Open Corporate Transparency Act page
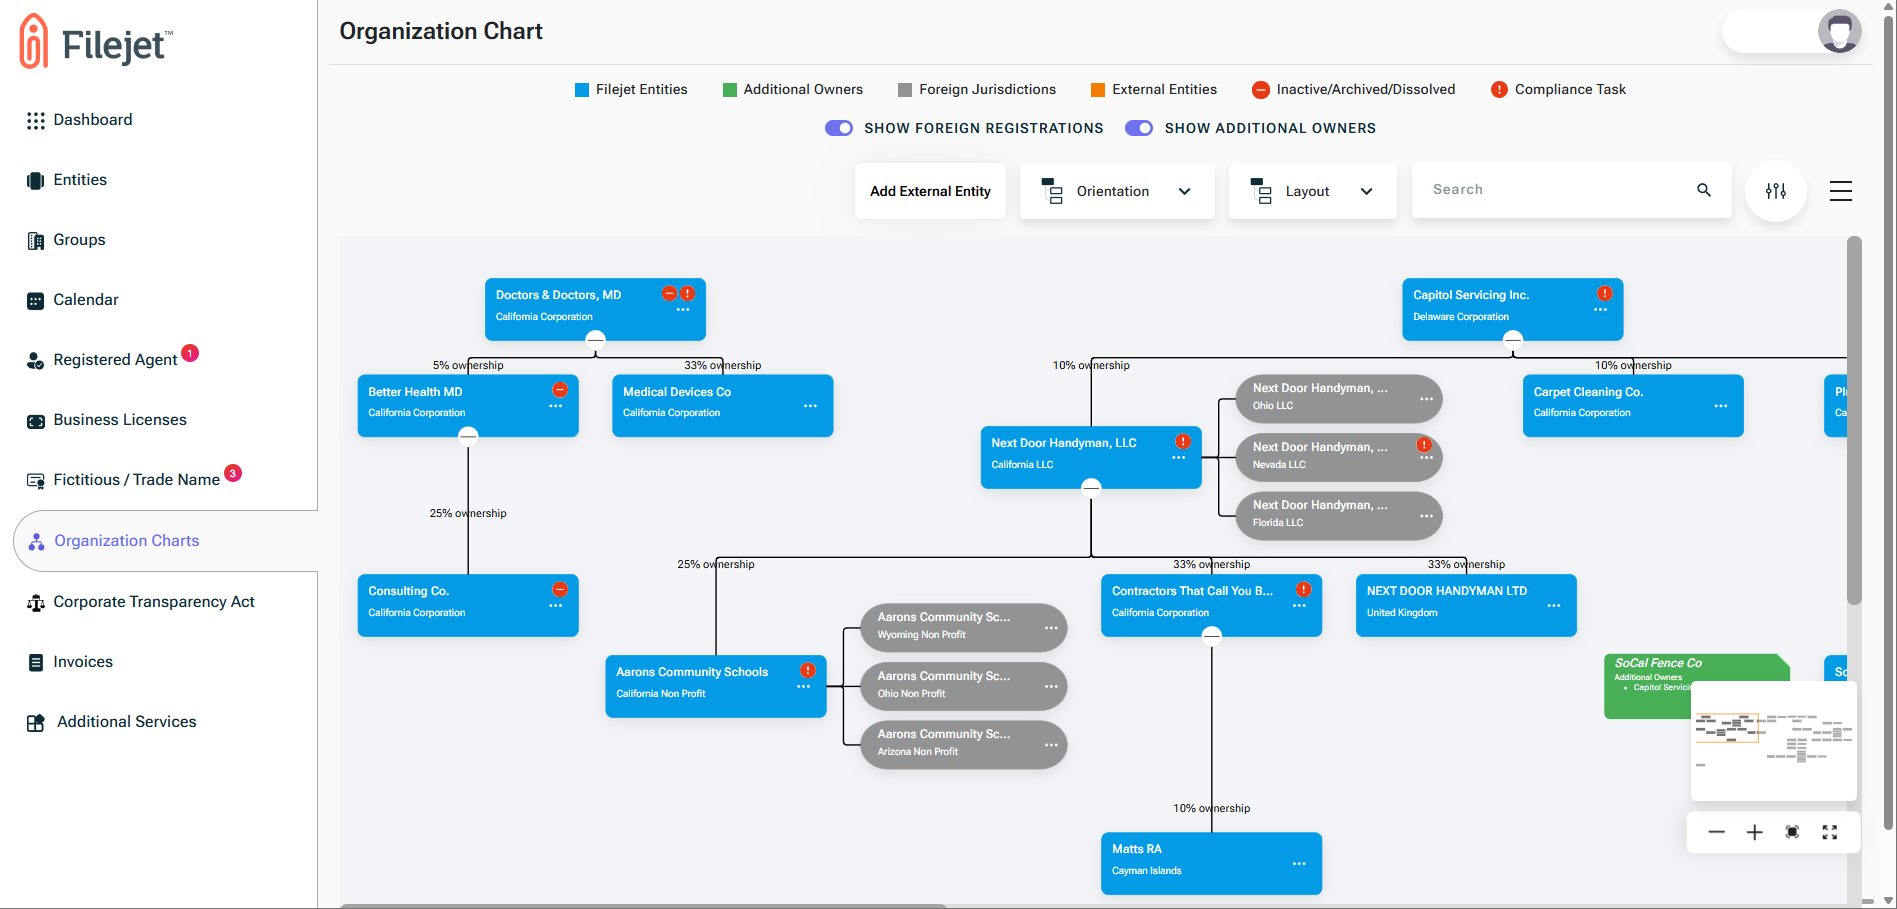The width and height of the screenshot is (1897, 909). click(154, 601)
